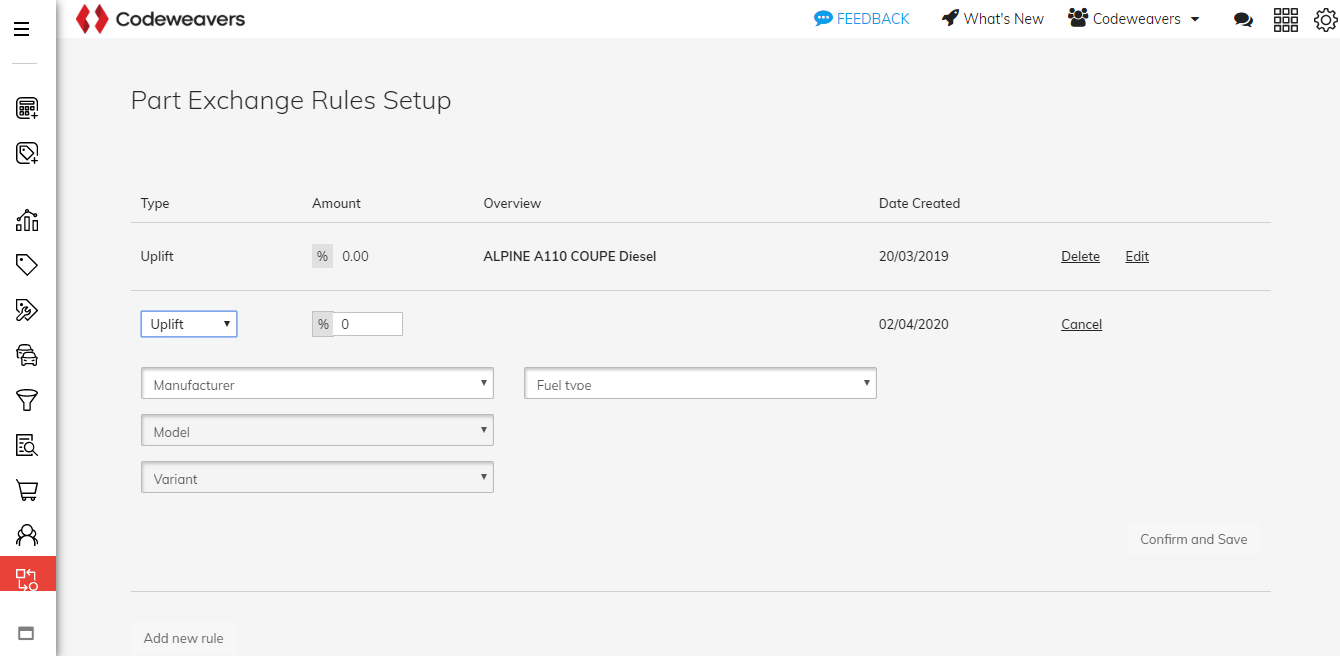1340x656 pixels.
Task: Click Confirm and Save button
Action: pos(1194,539)
